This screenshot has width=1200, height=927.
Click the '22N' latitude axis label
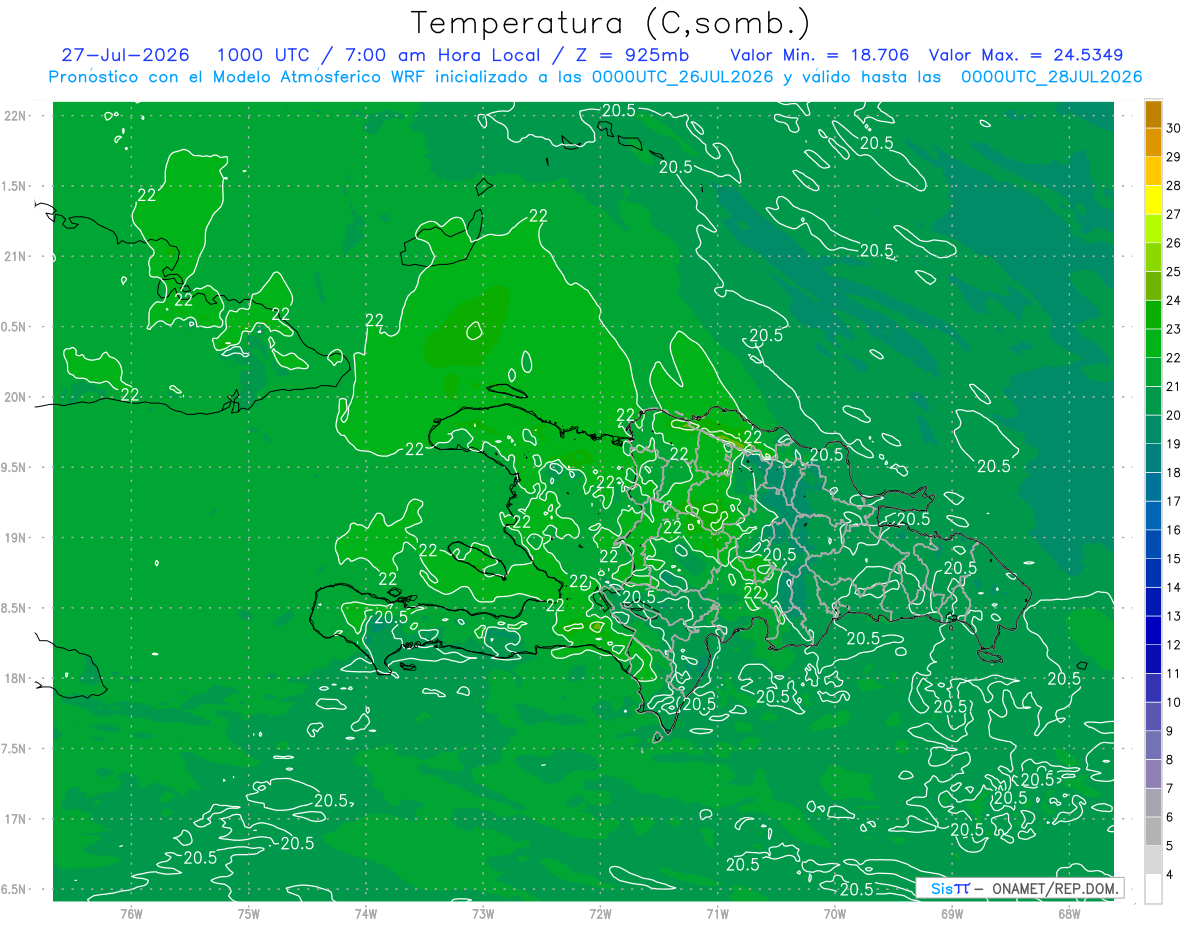pos(16,116)
